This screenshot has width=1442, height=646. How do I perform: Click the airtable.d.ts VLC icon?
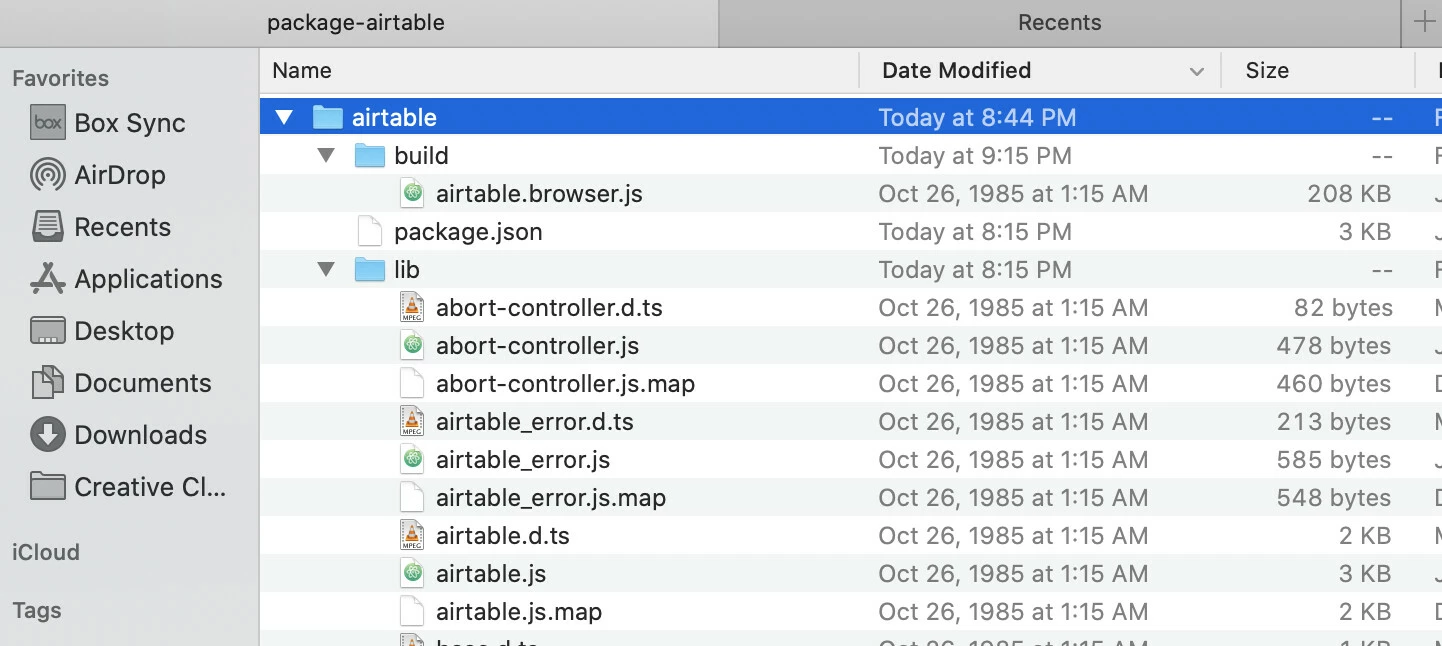click(x=412, y=536)
